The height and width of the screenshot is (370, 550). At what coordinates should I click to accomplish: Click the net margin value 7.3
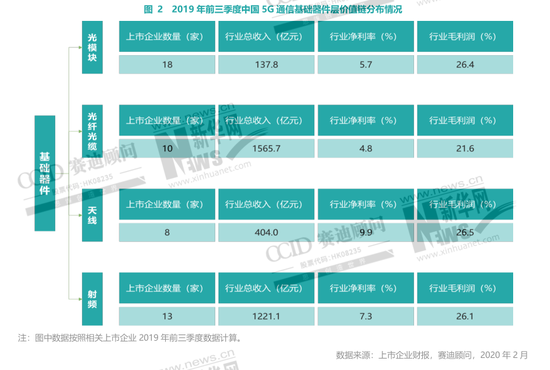(x=366, y=316)
